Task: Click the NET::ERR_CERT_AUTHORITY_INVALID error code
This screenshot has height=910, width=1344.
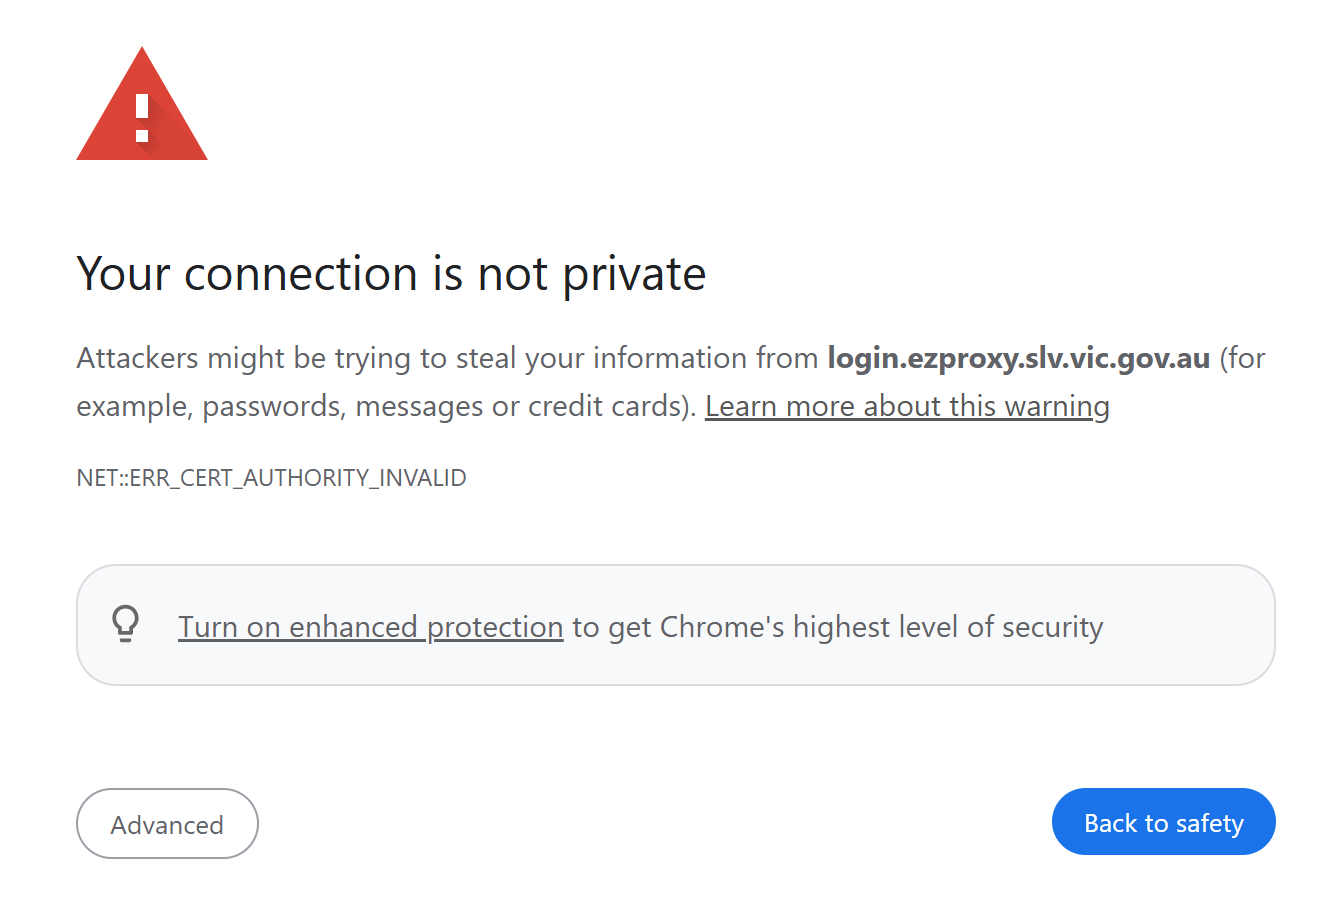Action: pyautogui.click(x=271, y=478)
